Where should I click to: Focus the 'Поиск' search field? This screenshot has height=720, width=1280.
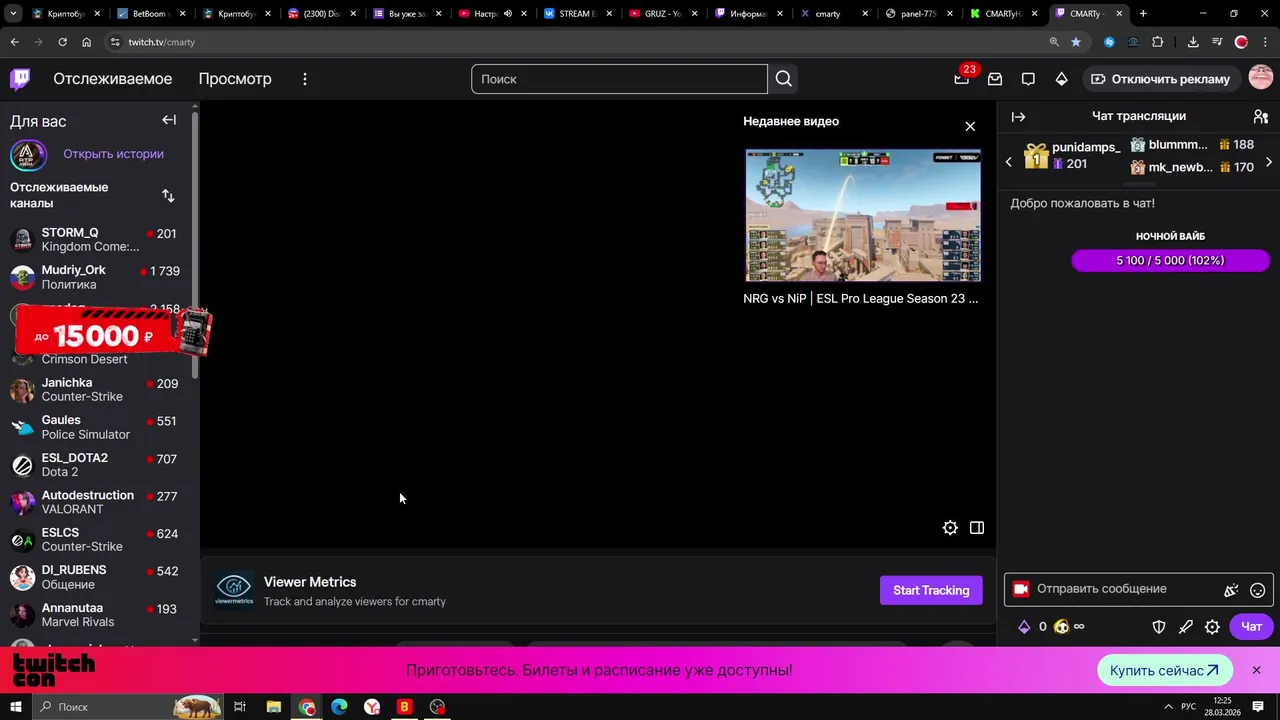tap(619, 79)
